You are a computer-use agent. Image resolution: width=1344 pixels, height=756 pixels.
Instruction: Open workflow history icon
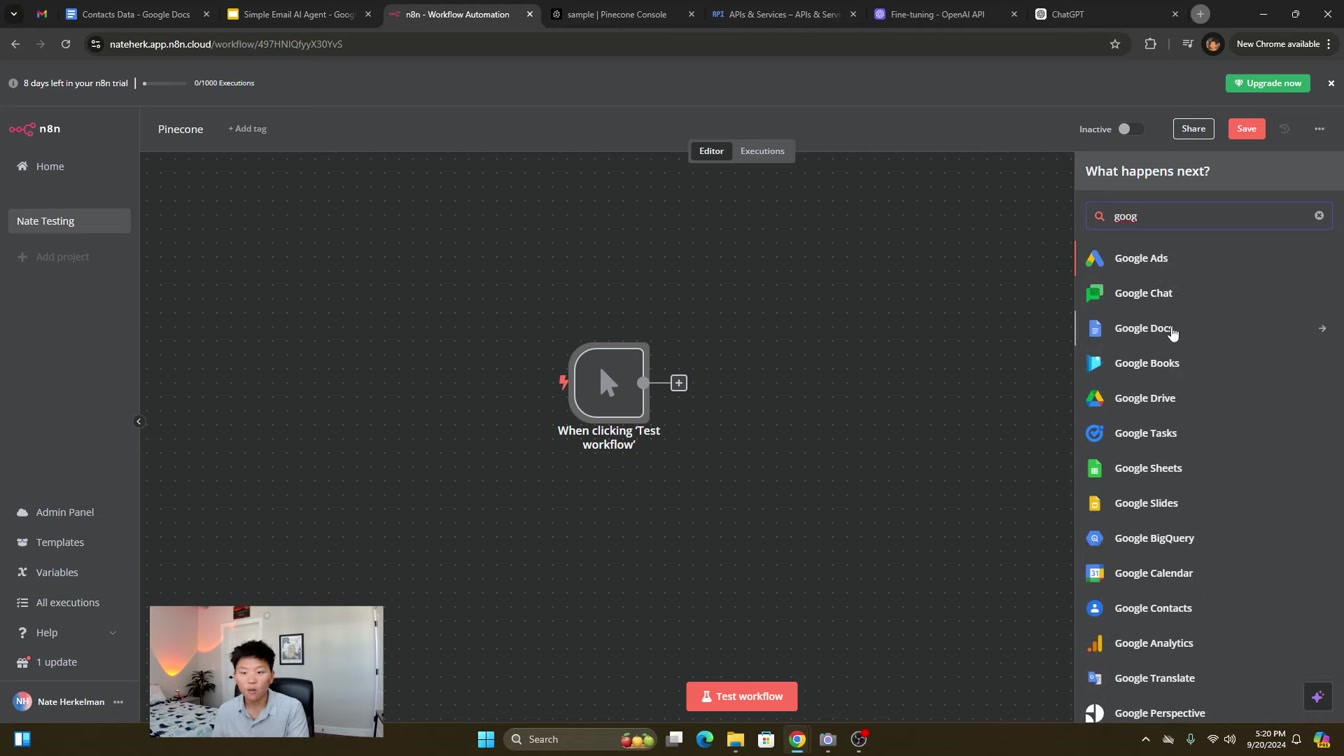pyautogui.click(x=1285, y=129)
